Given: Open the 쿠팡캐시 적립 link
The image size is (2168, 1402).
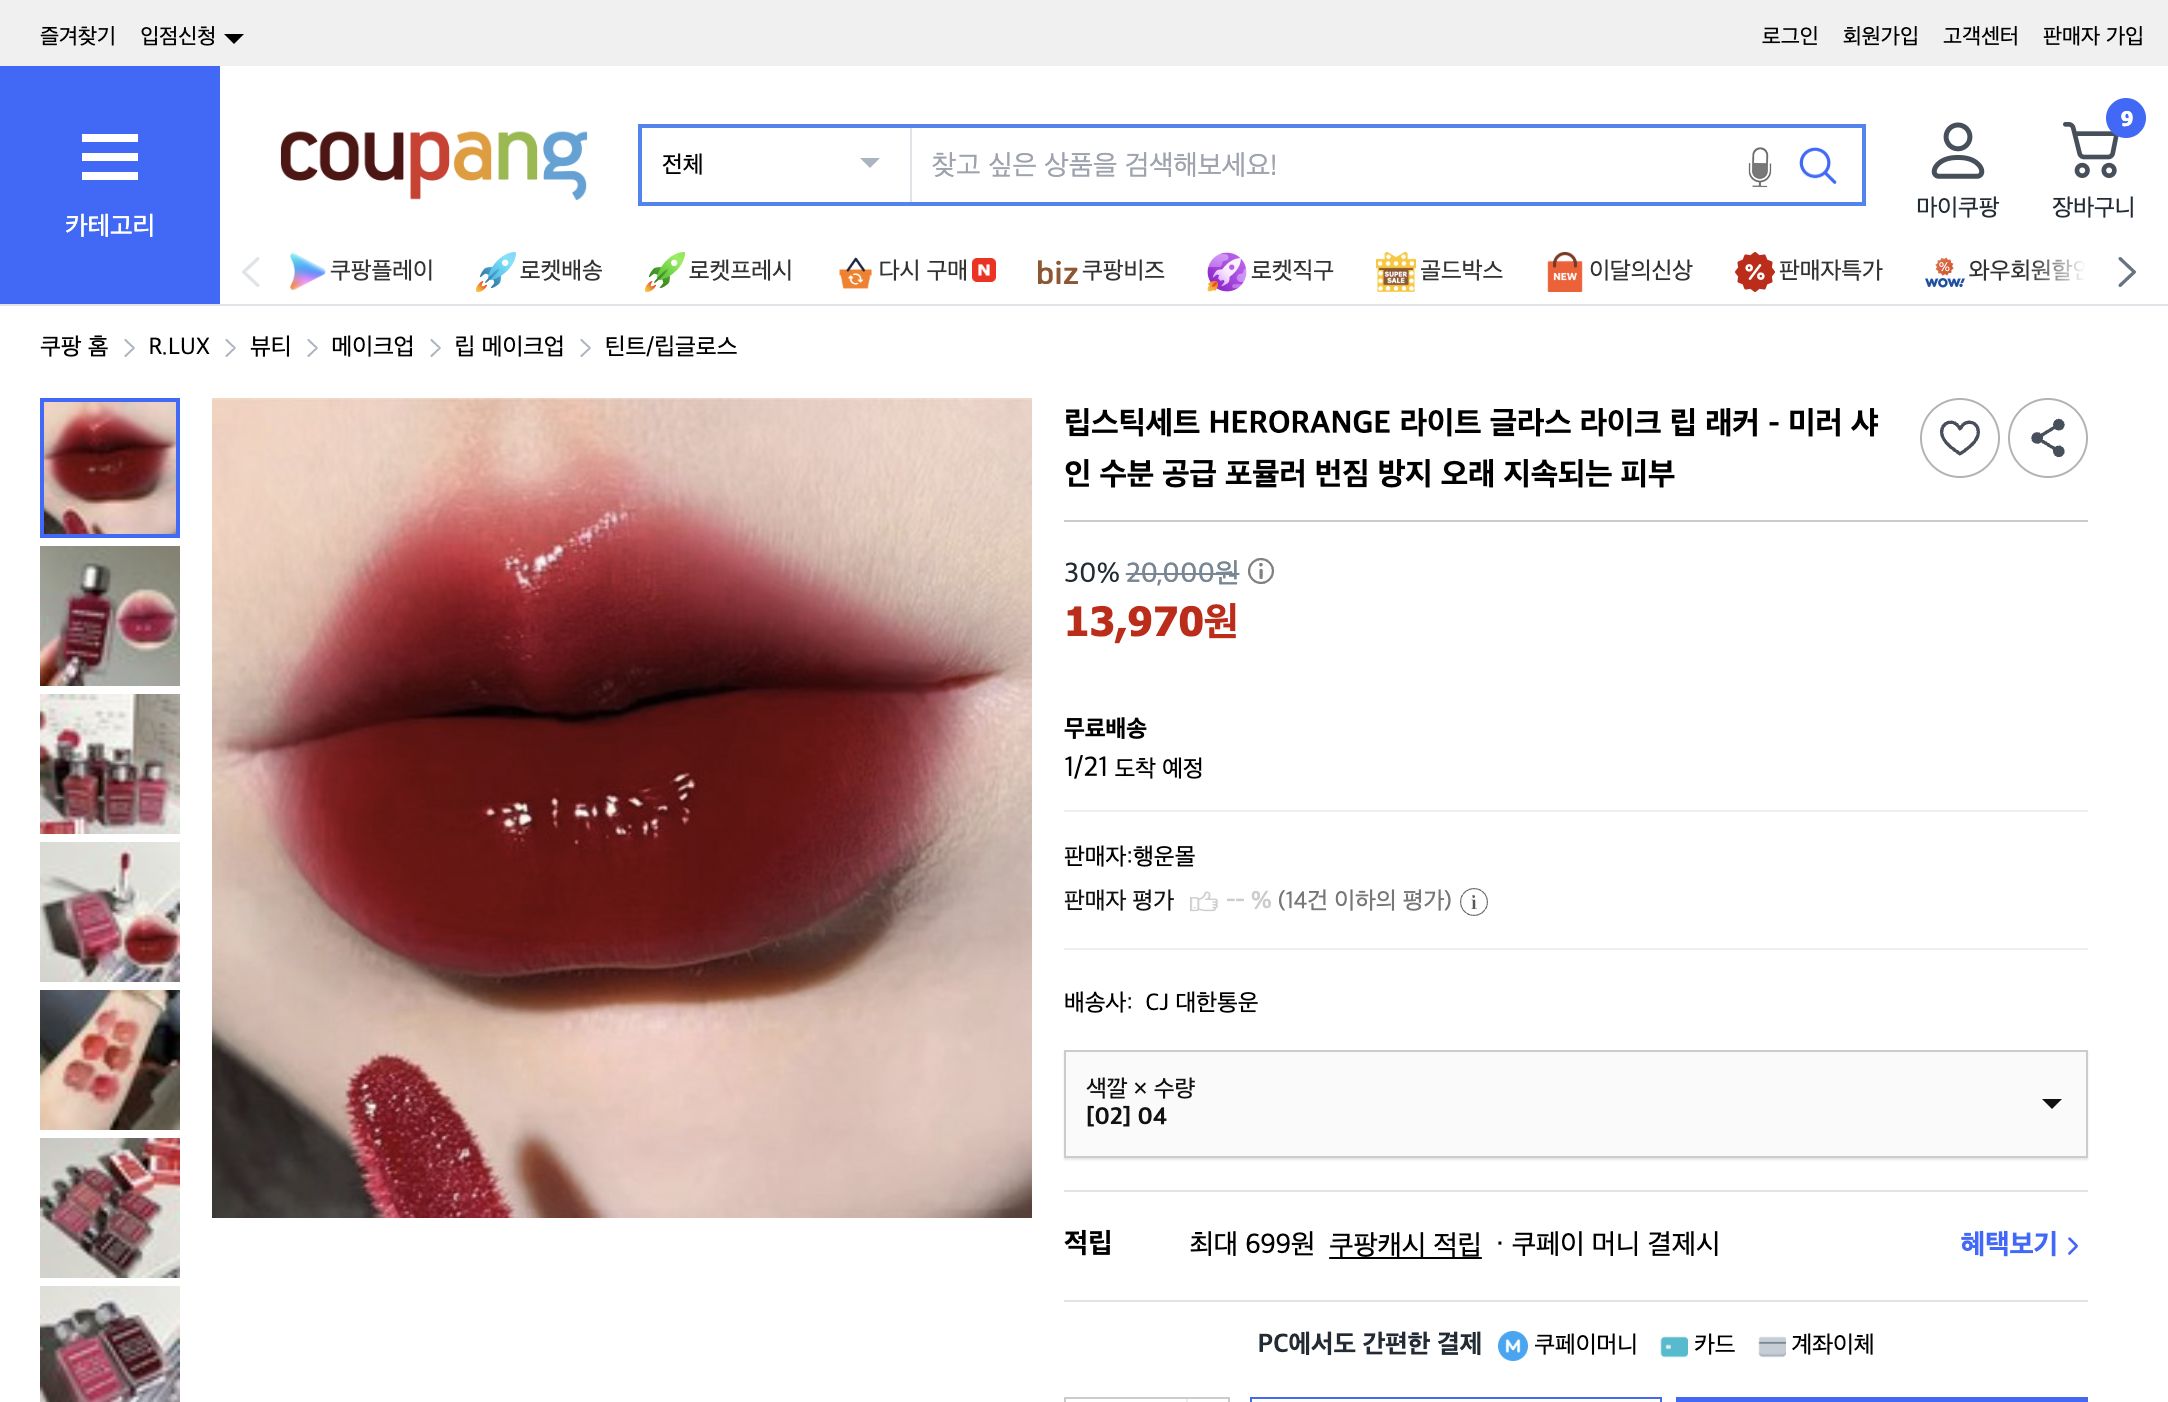Looking at the screenshot, I should click(1404, 1244).
